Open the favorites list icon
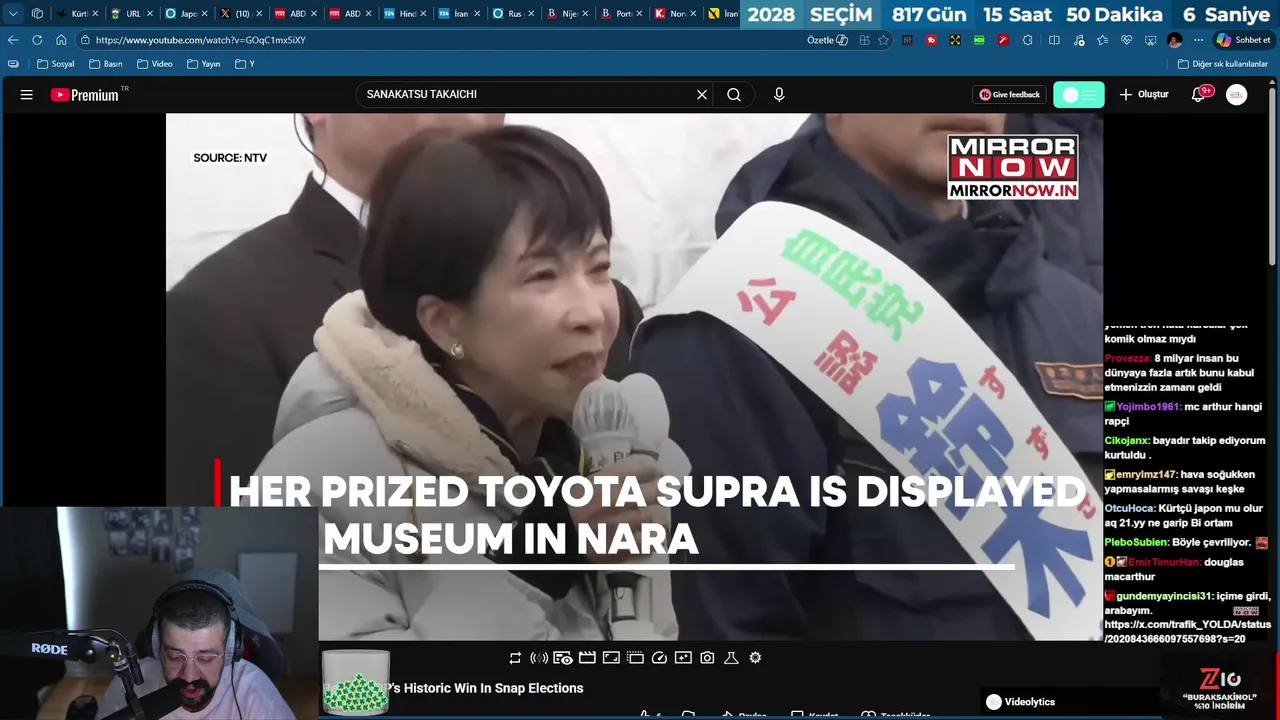This screenshot has width=1280, height=720. pos(1103,40)
